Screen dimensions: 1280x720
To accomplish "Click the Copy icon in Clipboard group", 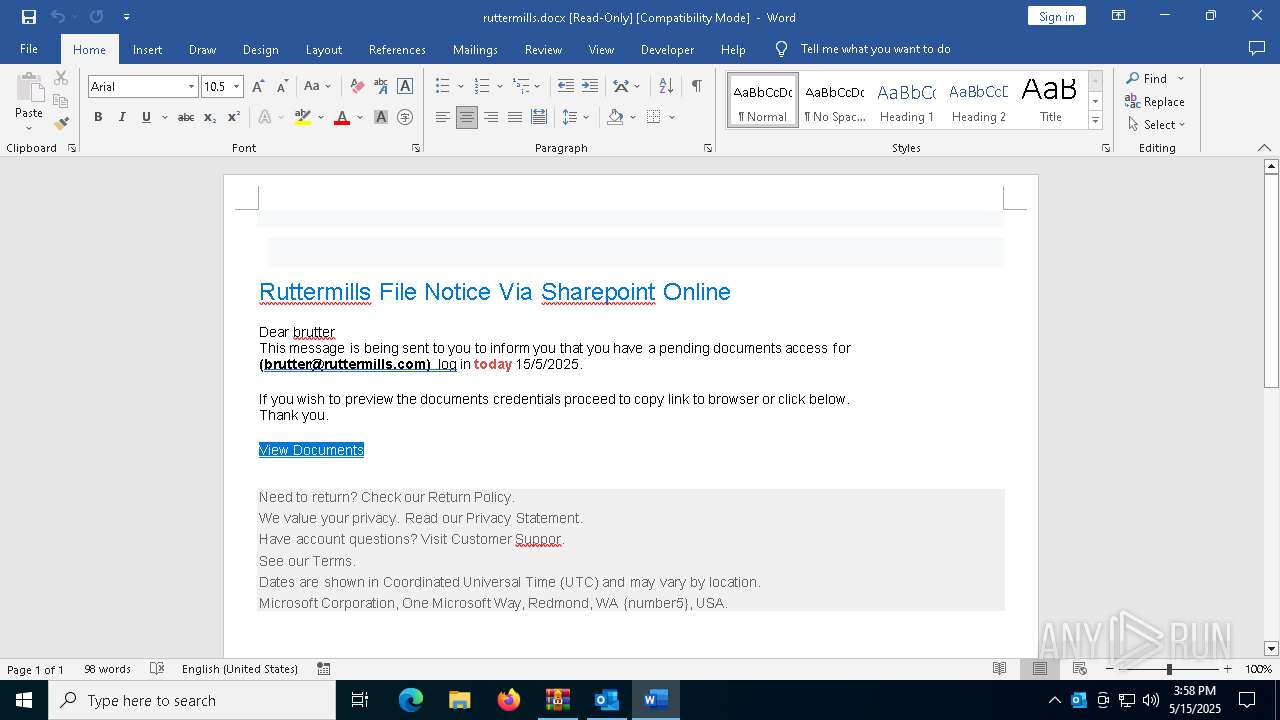I will pos(61,101).
